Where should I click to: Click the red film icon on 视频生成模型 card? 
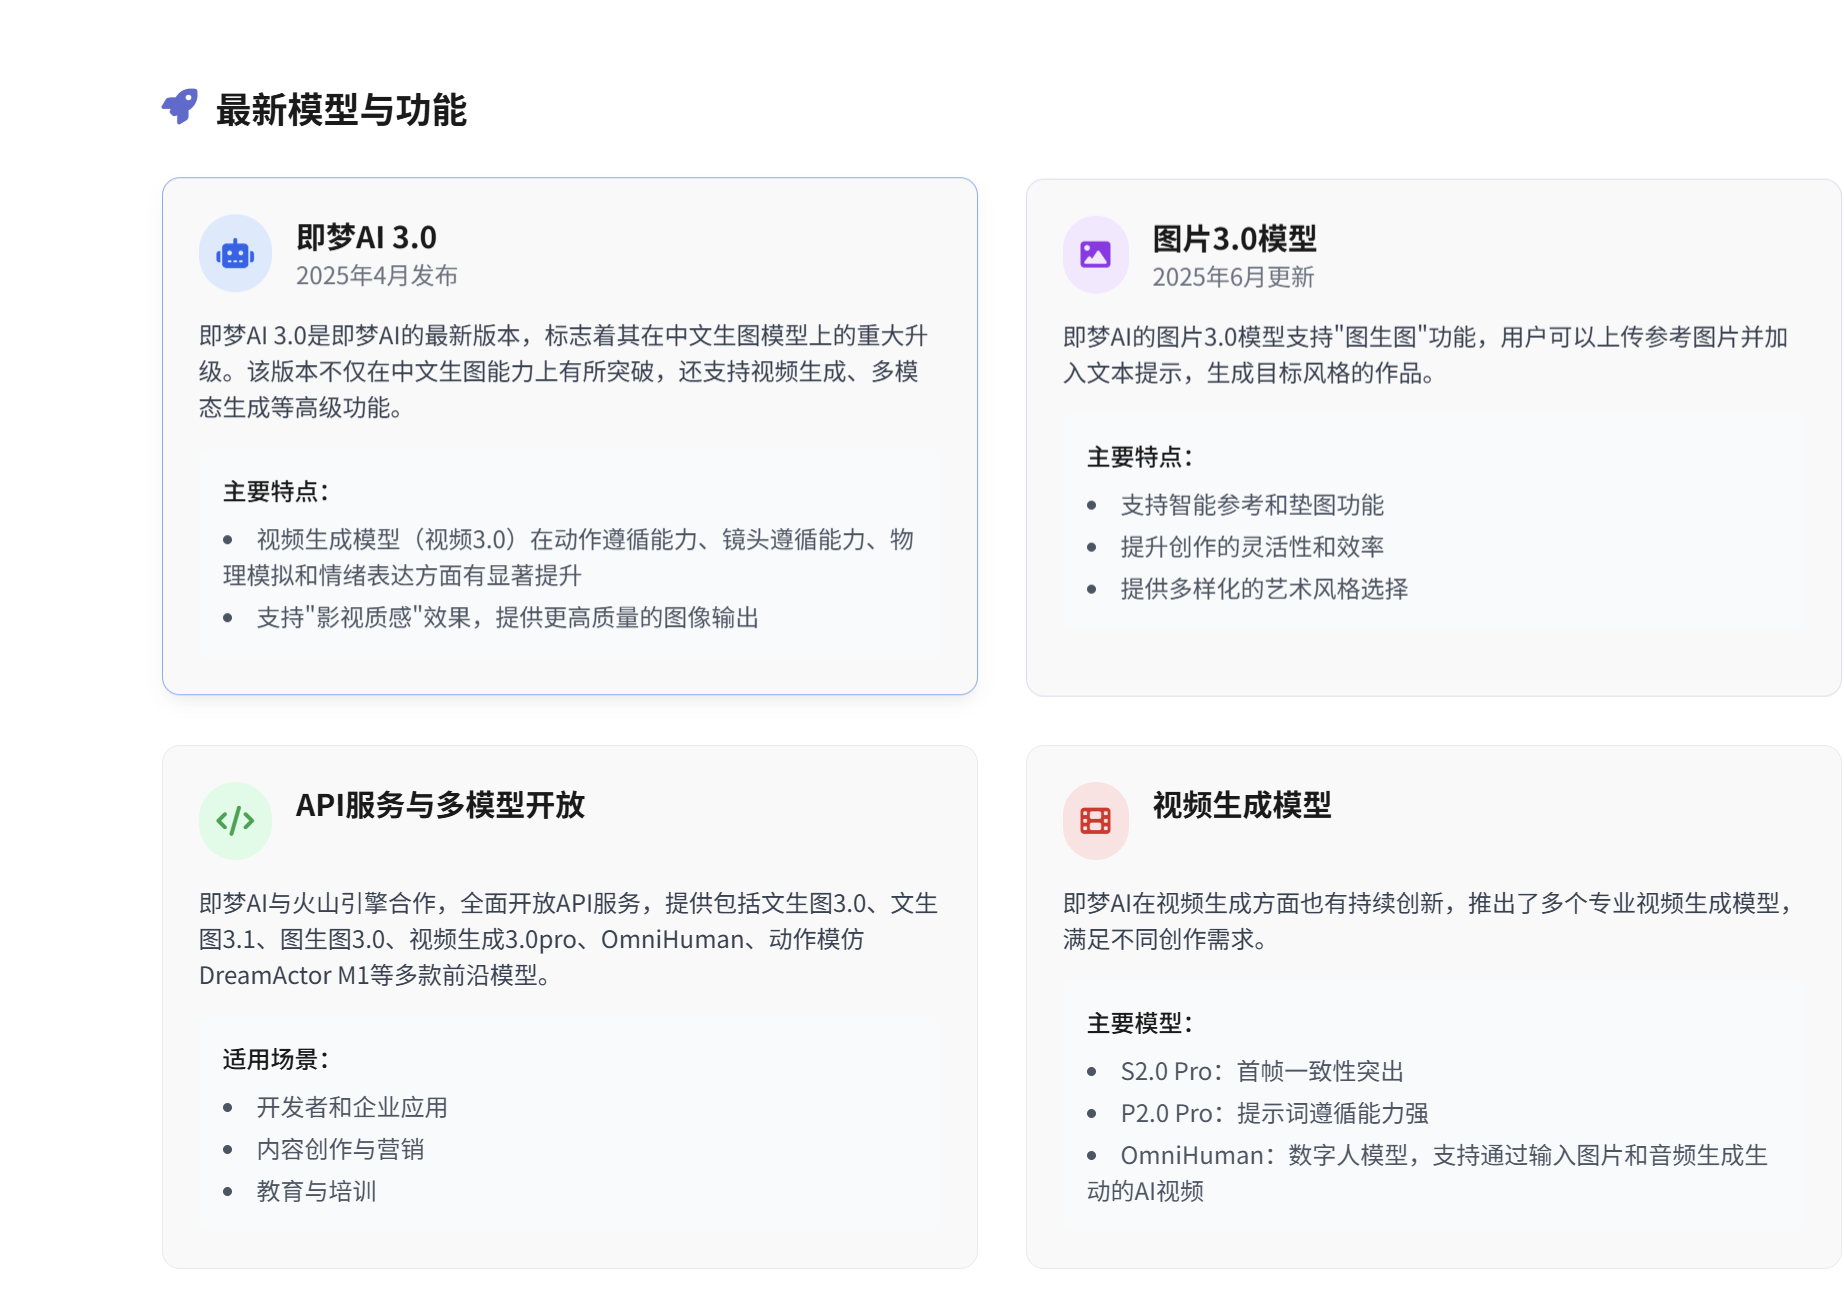(x=1095, y=821)
